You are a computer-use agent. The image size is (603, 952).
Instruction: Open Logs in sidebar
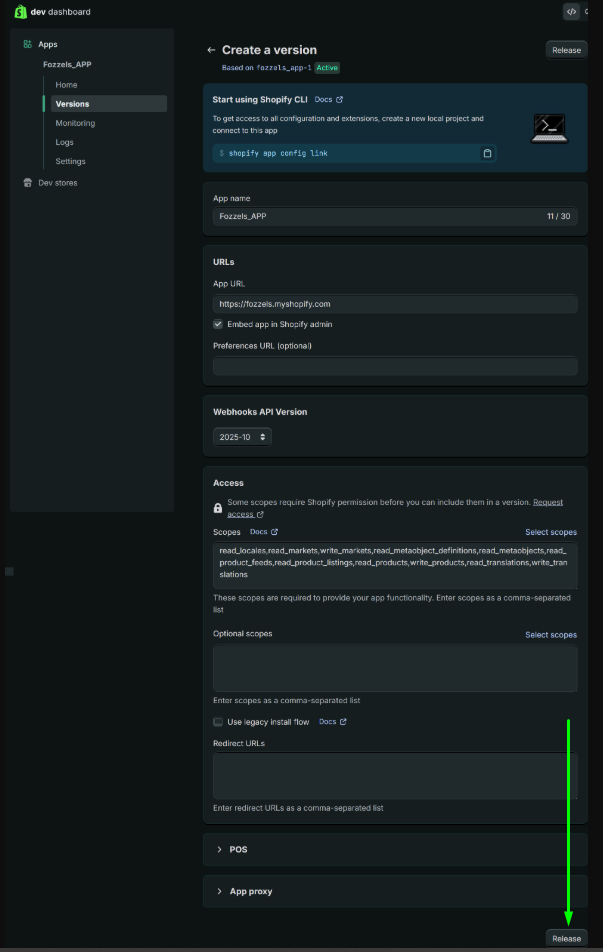point(64,142)
